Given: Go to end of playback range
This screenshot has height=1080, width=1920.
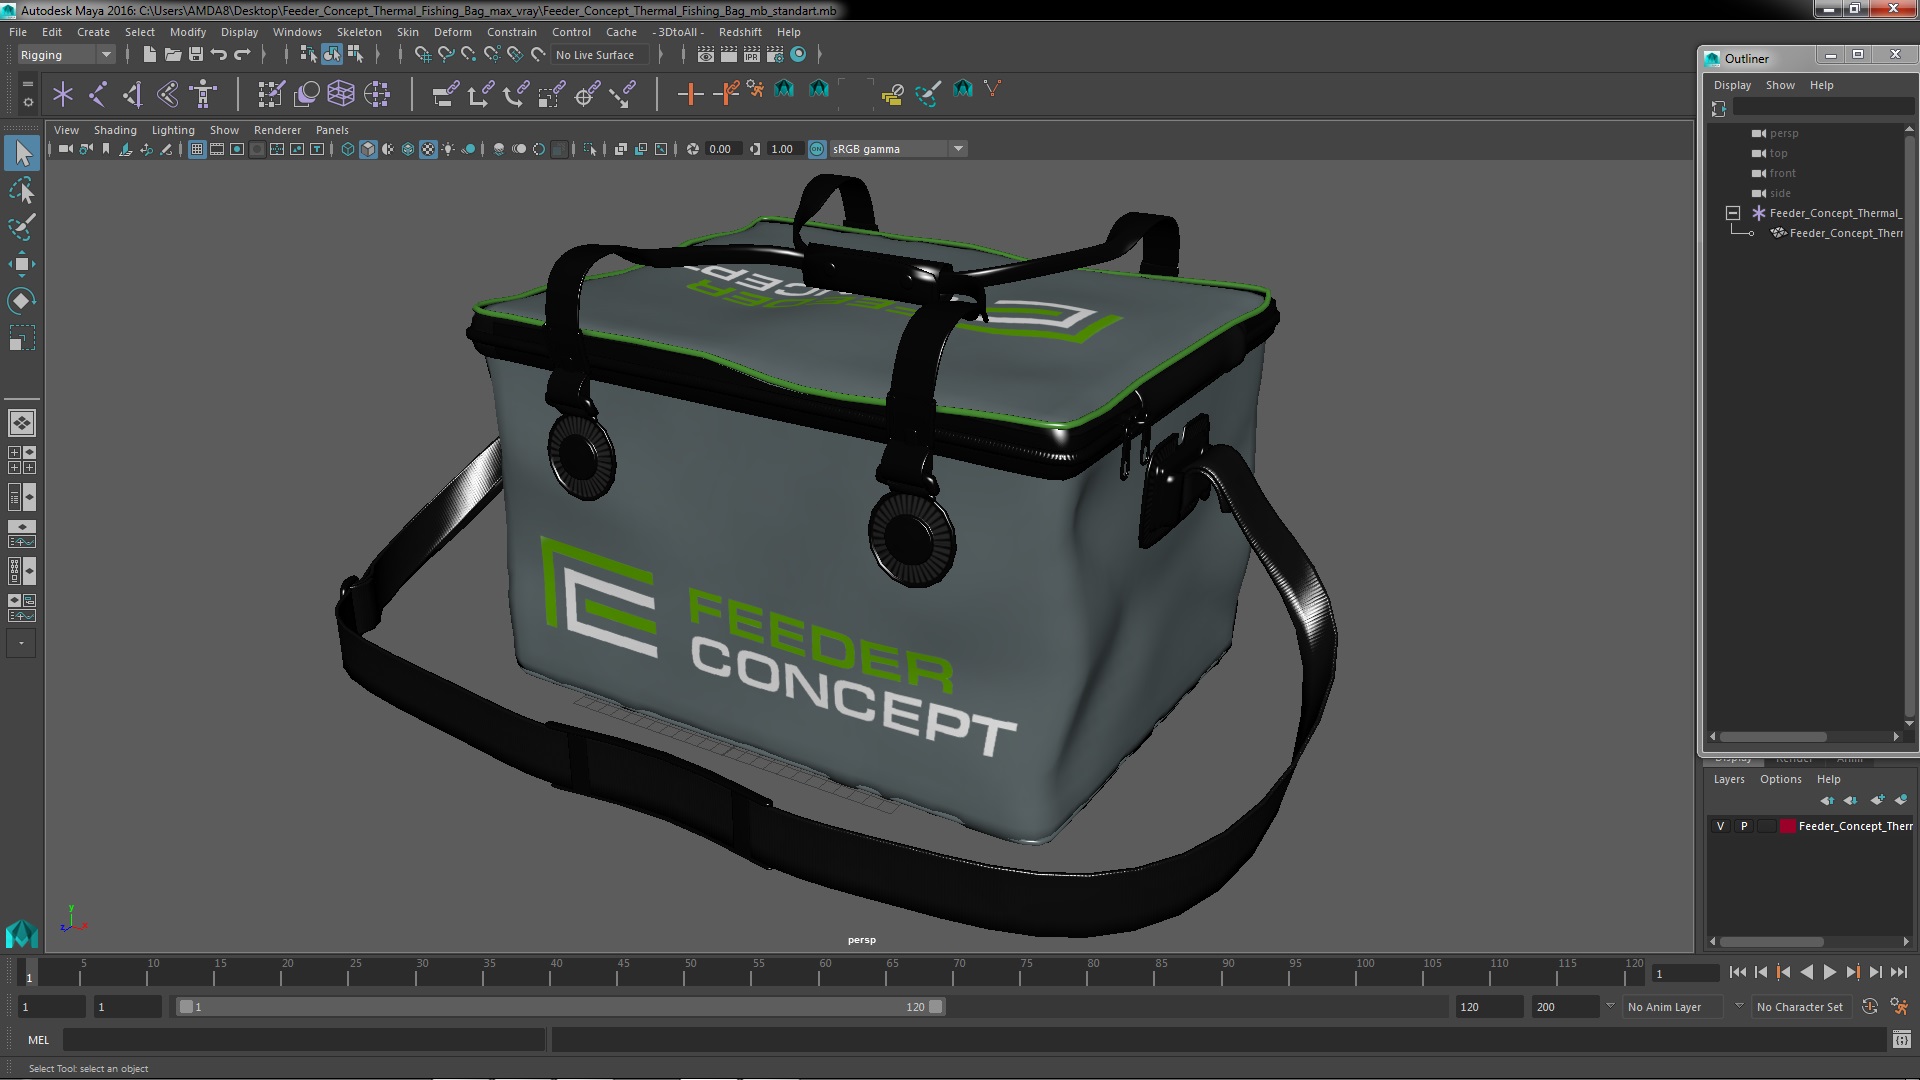Looking at the screenshot, I should pos(1899,972).
